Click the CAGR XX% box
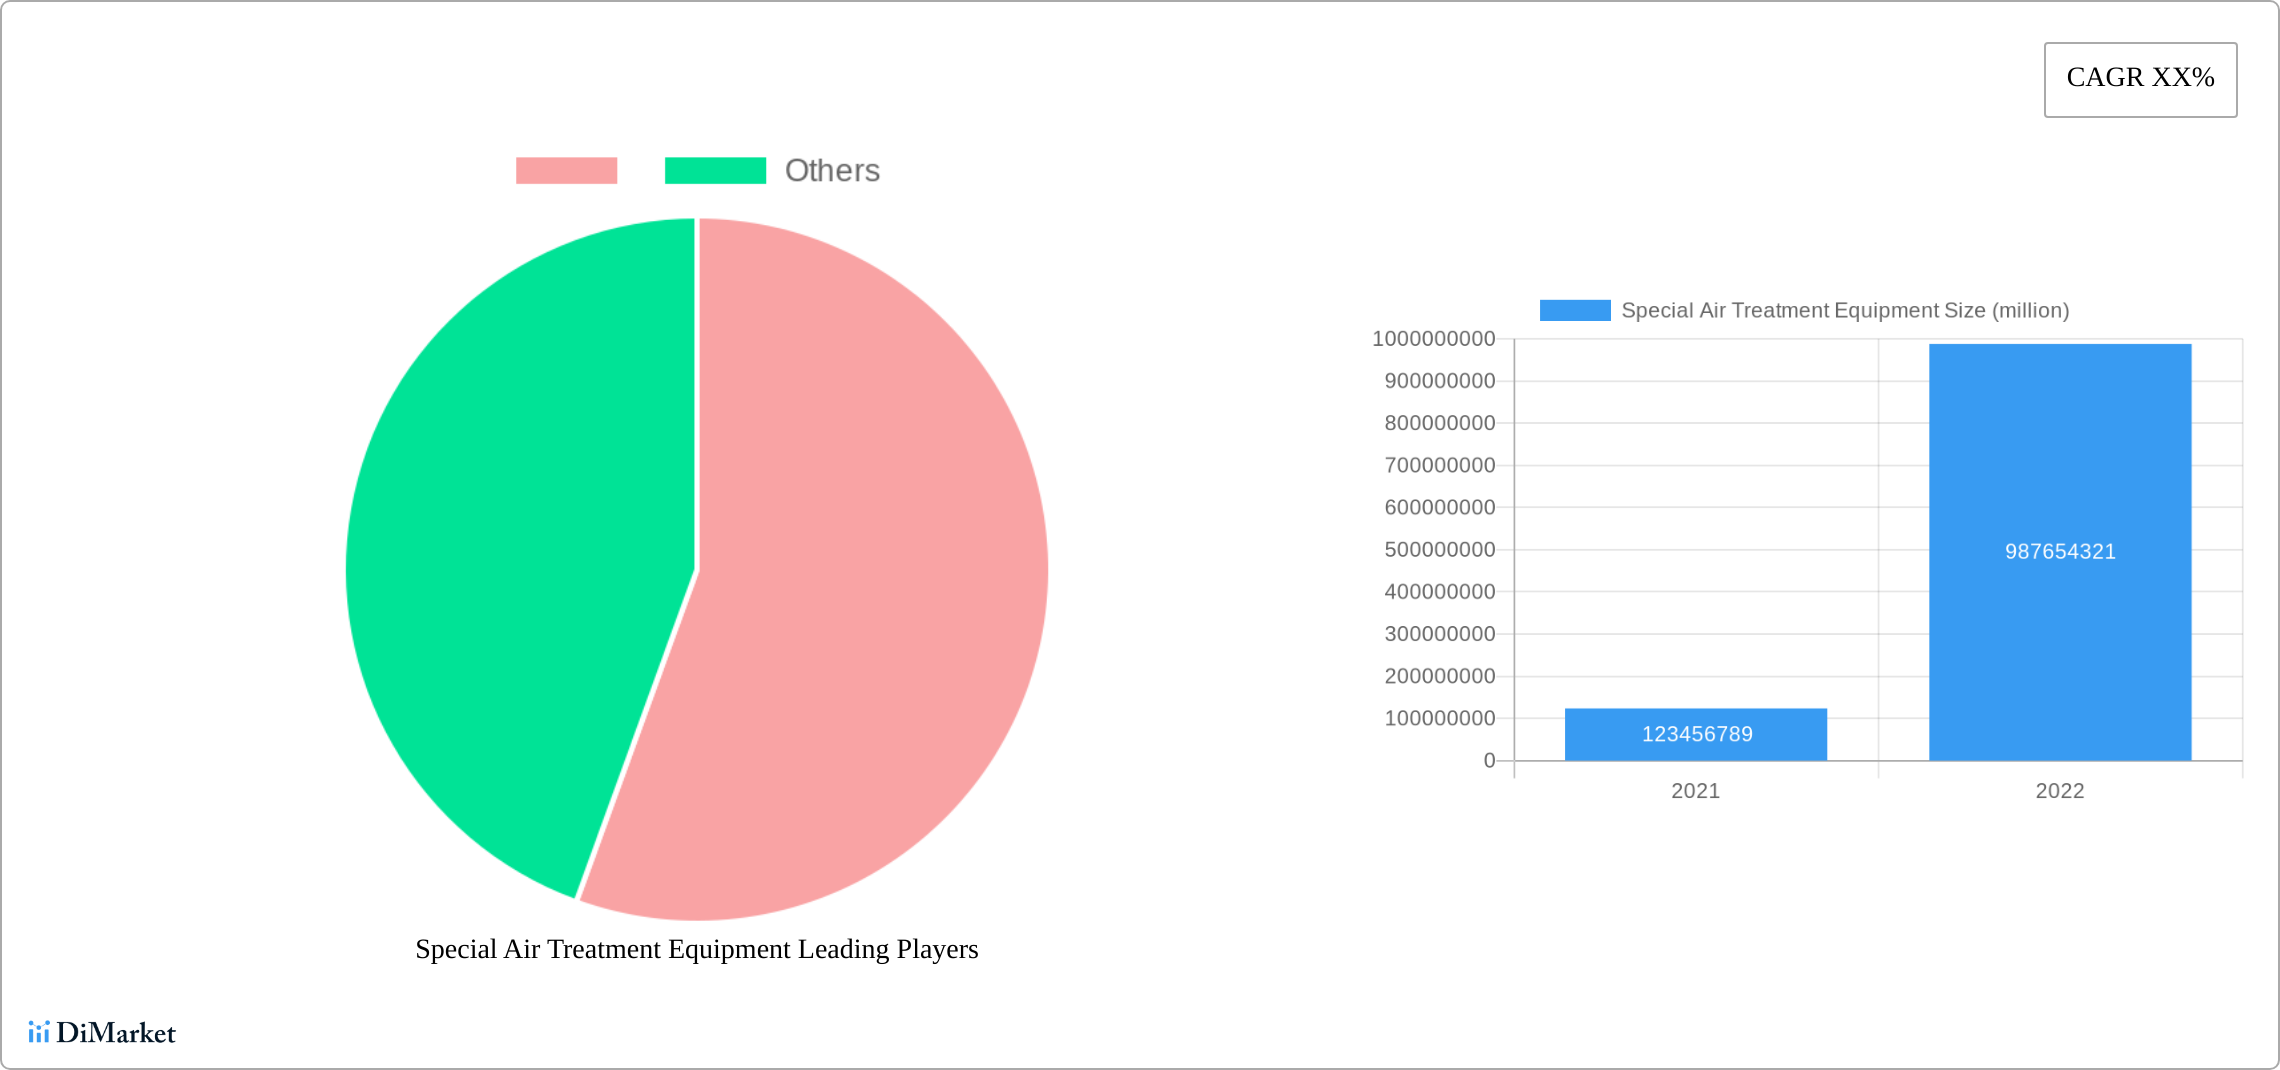The height and width of the screenshot is (1070, 2280). (2140, 79)
